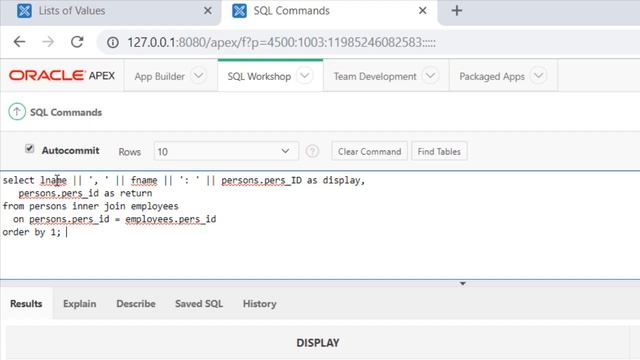Open the Rows dropdown showing 10
This screenshot has height=360, width=640.
226,152
